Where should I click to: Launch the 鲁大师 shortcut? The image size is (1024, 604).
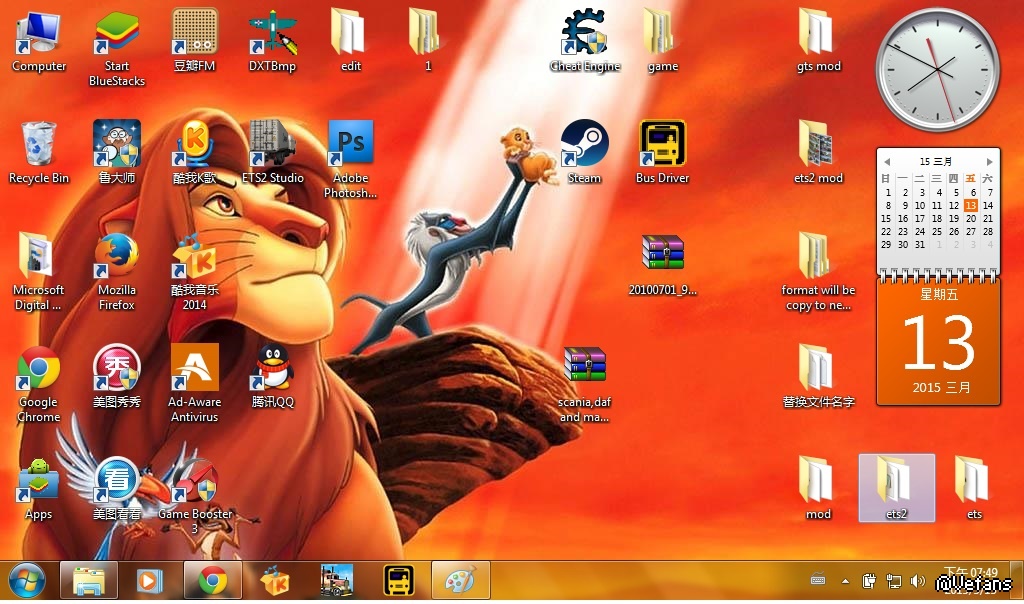pyautogui.click(x=116, y=153)
